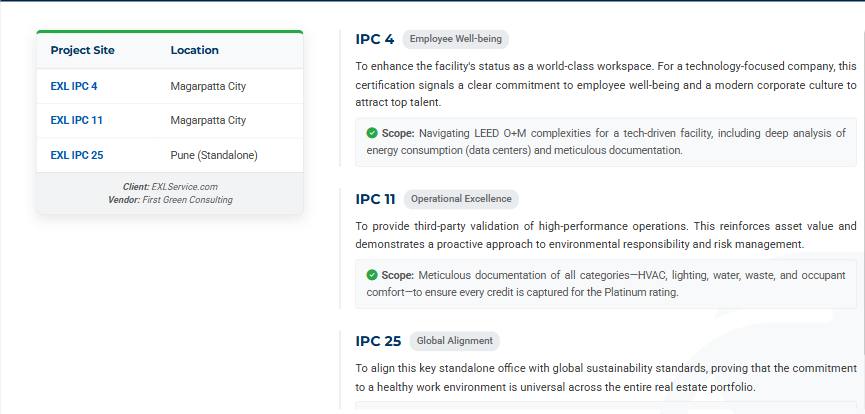The width and height of the screenshot is (865, 414).
Task: Click the IPC 4 section heading
Action: (x=375, y=39)
